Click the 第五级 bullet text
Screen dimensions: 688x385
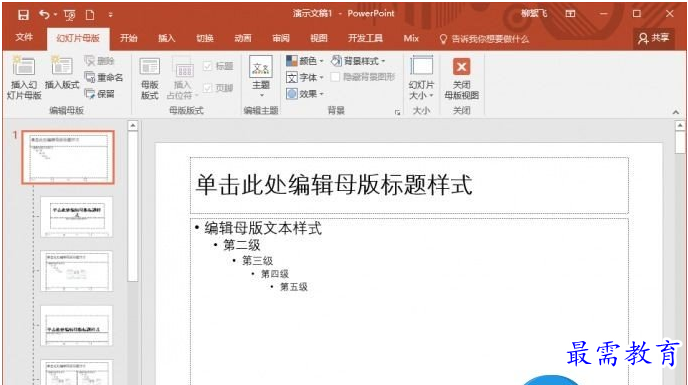[294, 287]
